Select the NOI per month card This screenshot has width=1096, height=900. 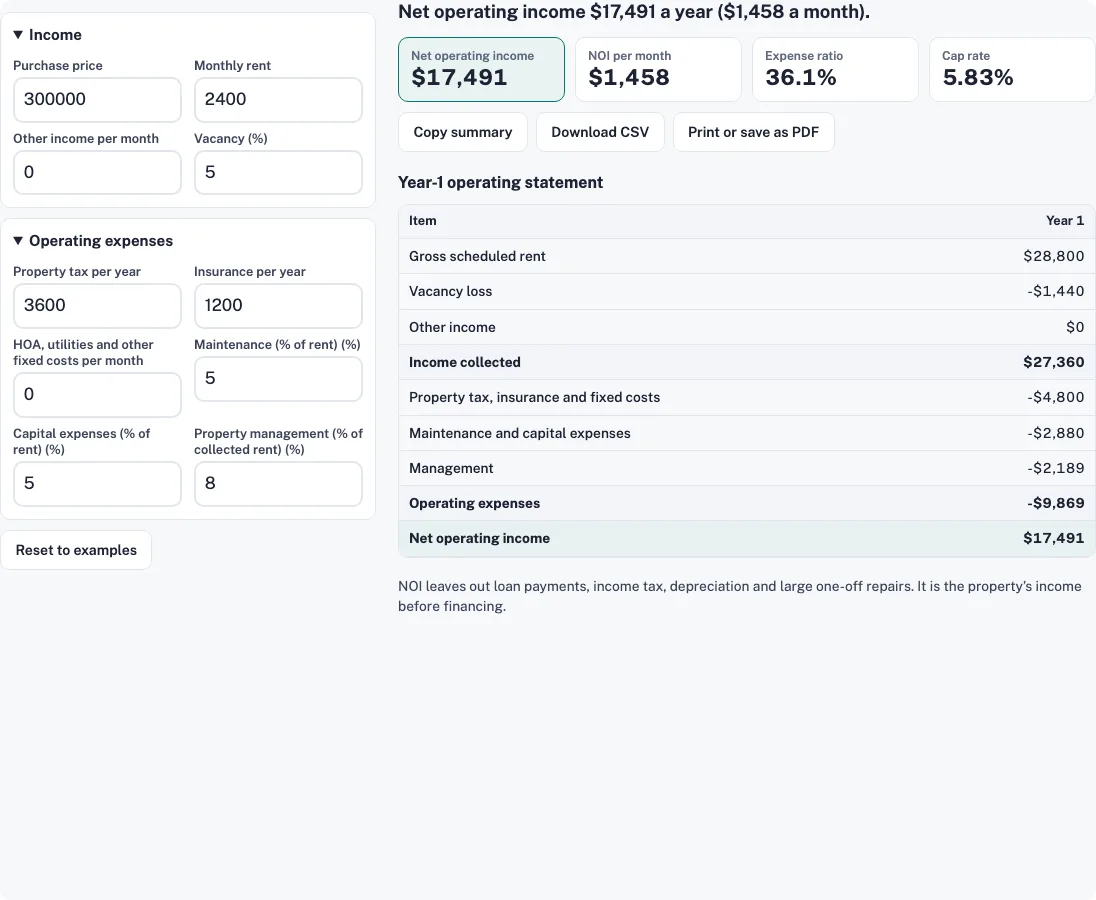[x=658, y=69]
